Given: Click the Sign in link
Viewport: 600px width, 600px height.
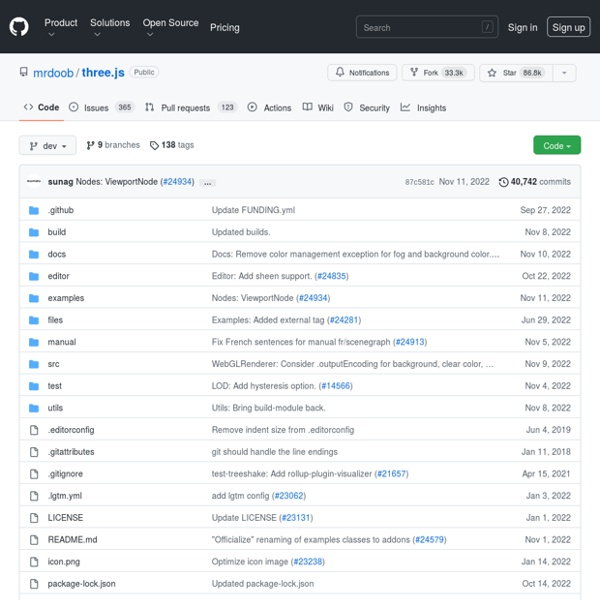Looking at the screenshot, I should point(522,28).
